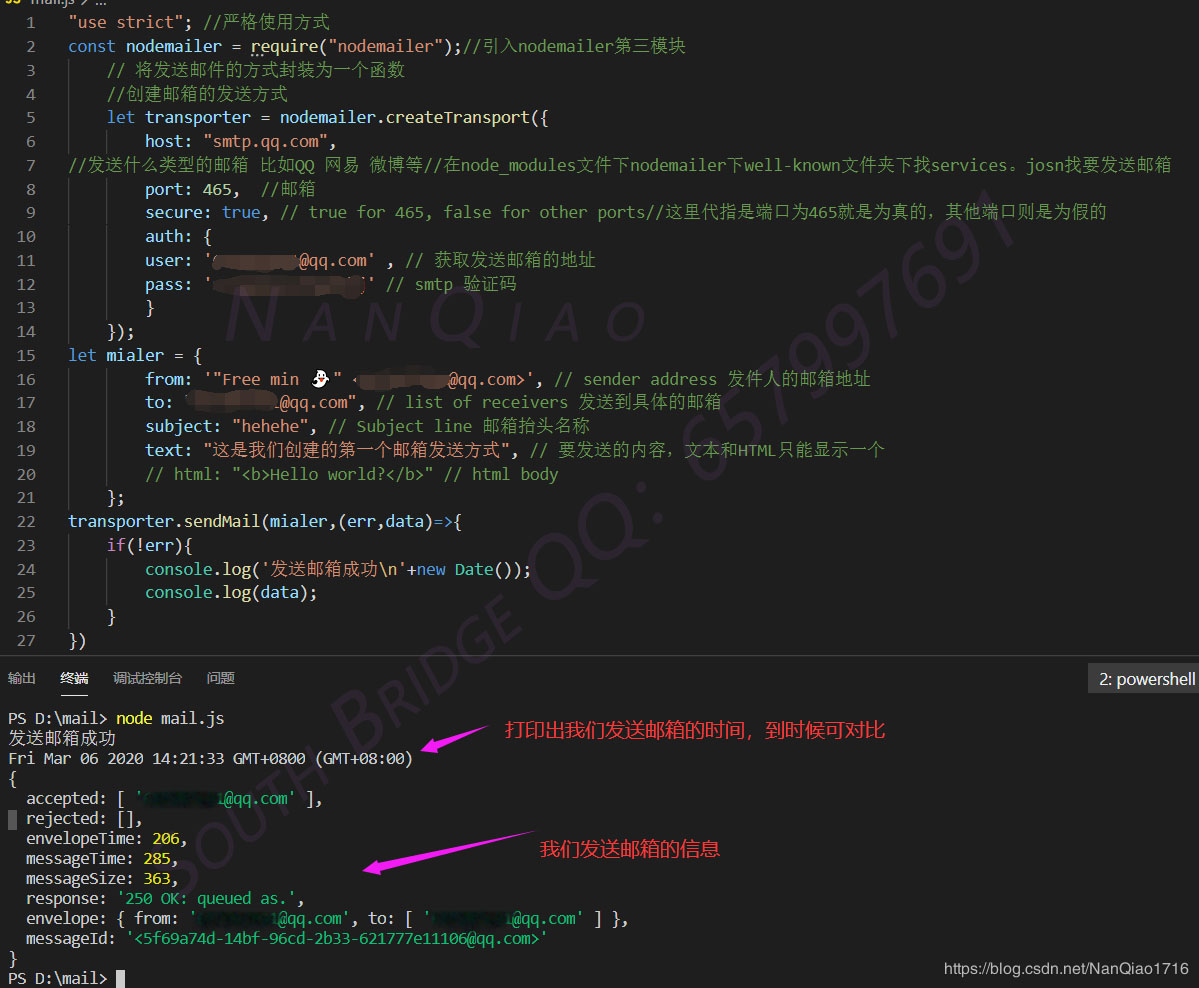Click line number 15 in the gutter
Image resolution: width=1199 pixels, height=988 pixels.
[26, 356]
